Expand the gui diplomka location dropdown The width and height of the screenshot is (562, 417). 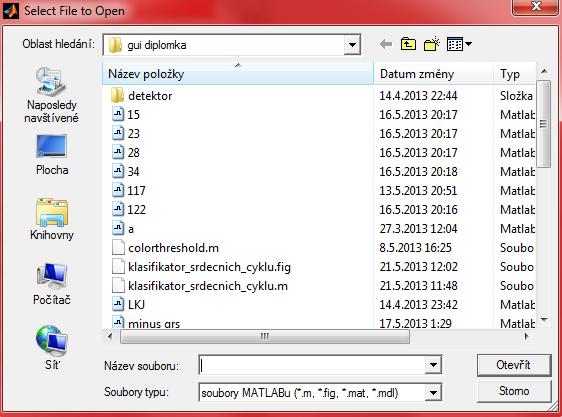coord(352,45)
